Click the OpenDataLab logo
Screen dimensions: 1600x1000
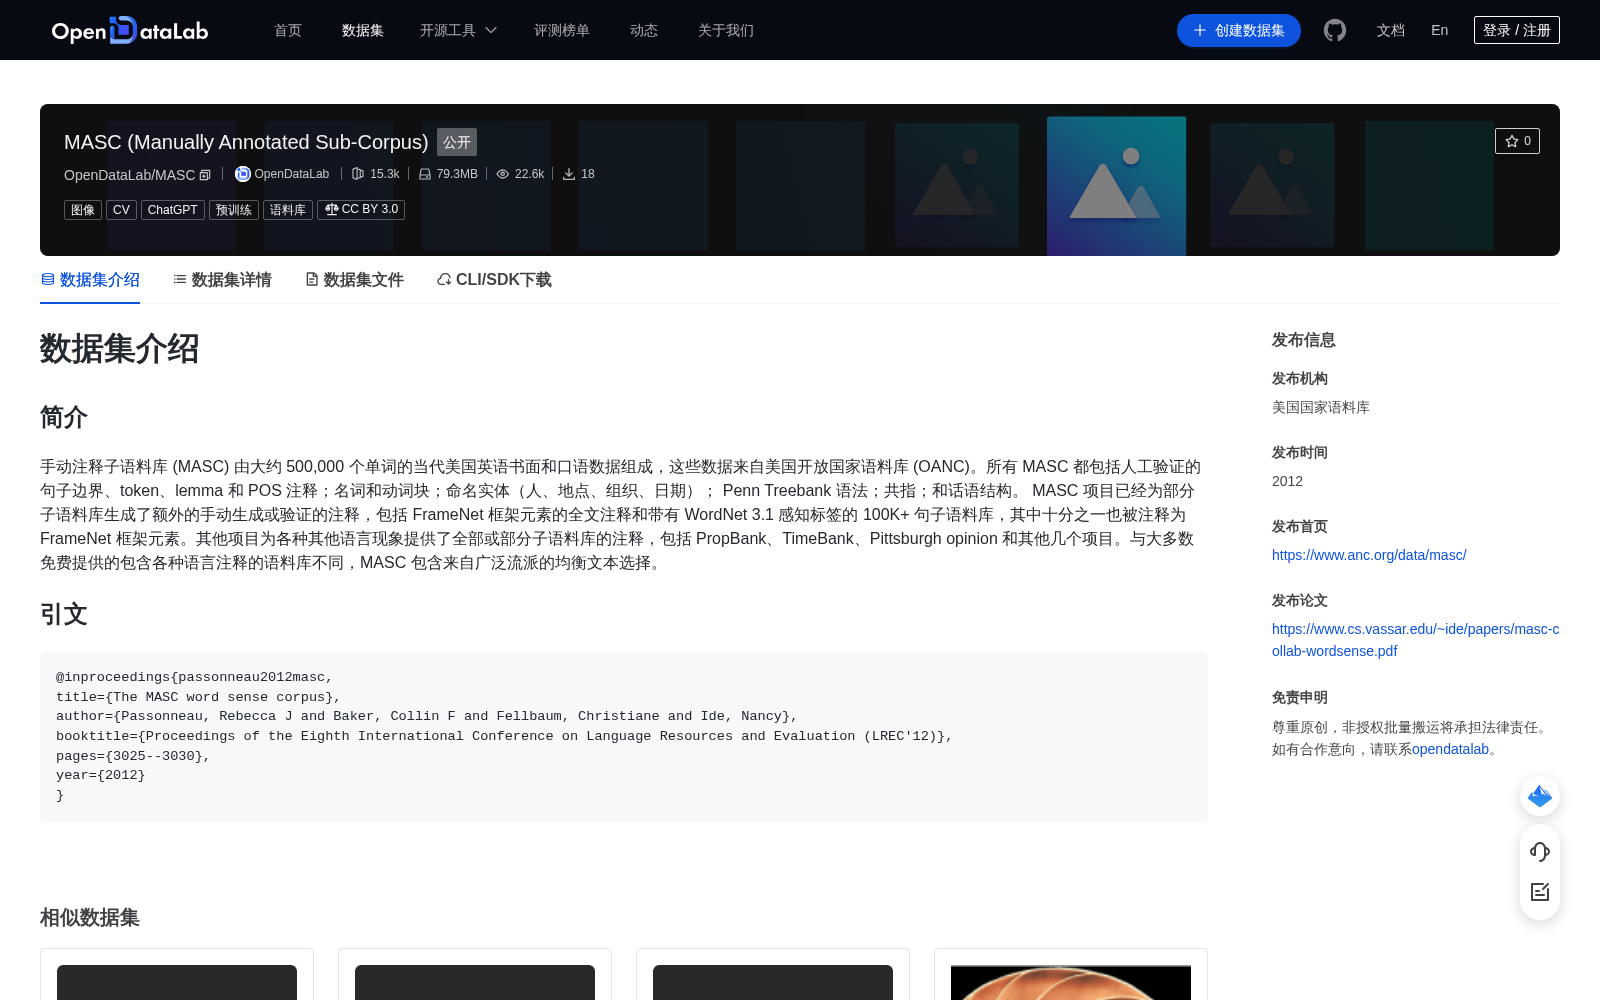[x=130, y=30]
